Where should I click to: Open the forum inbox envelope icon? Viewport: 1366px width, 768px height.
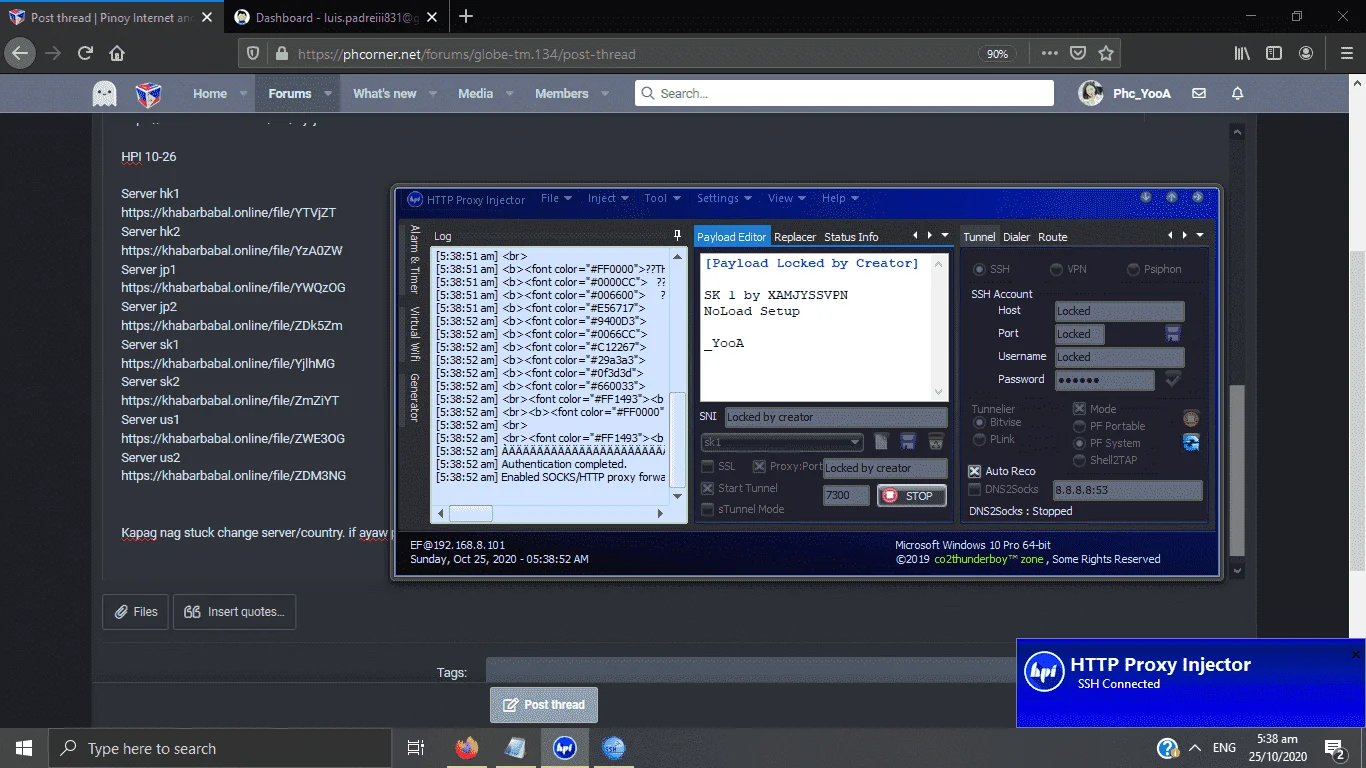[x=1199, y=93]
